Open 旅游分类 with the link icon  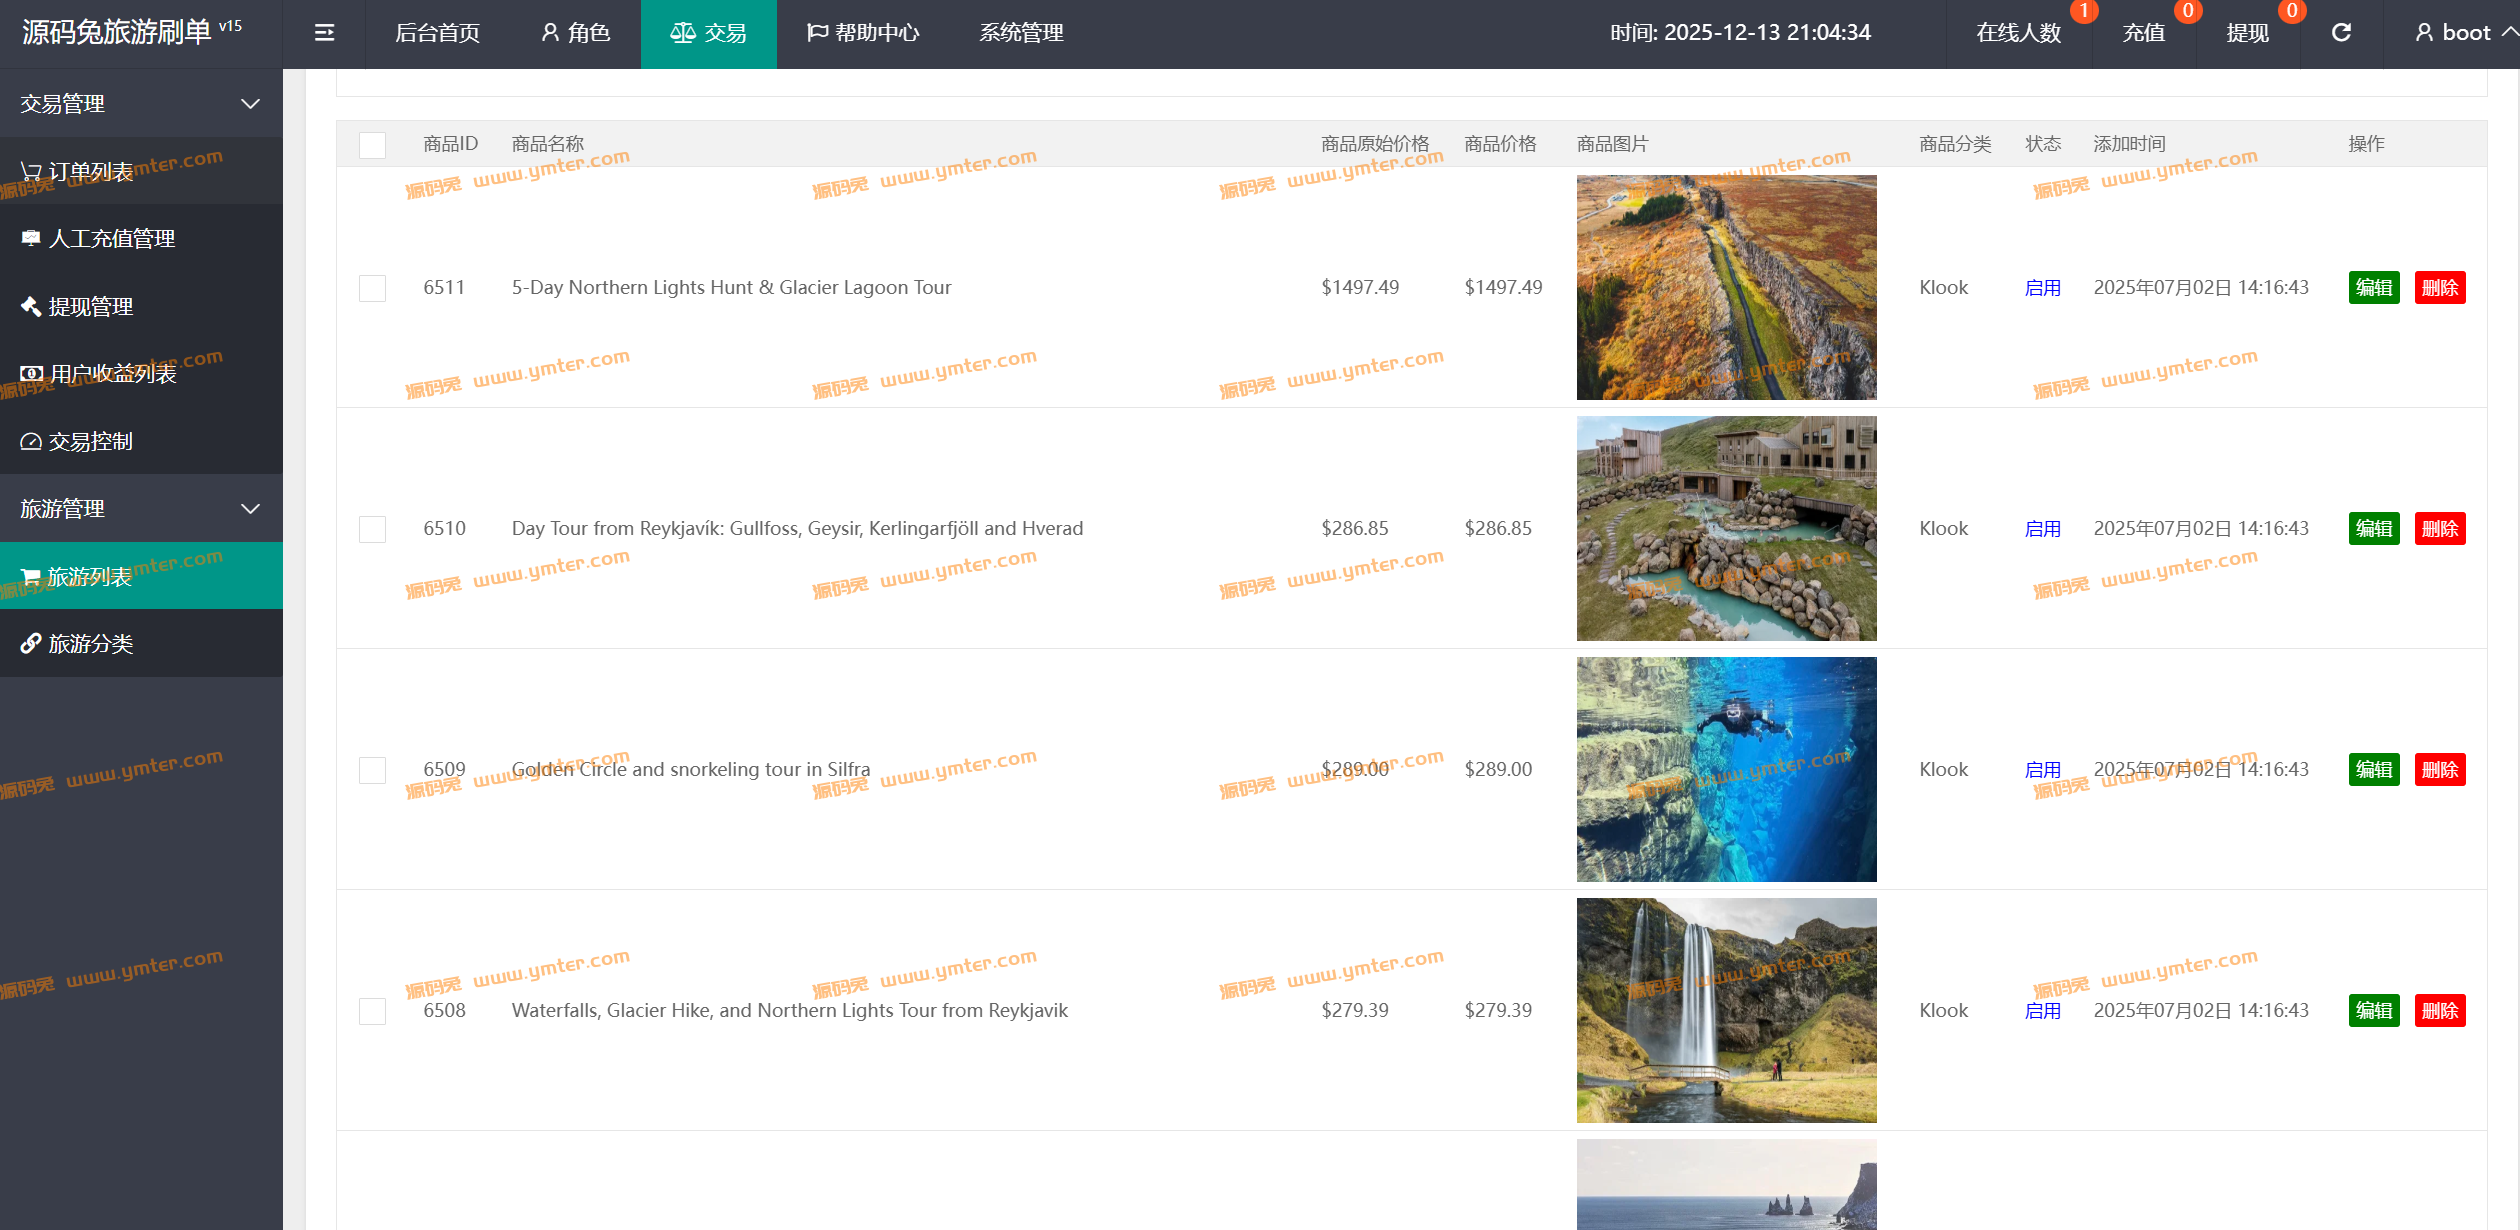(90, 644)
